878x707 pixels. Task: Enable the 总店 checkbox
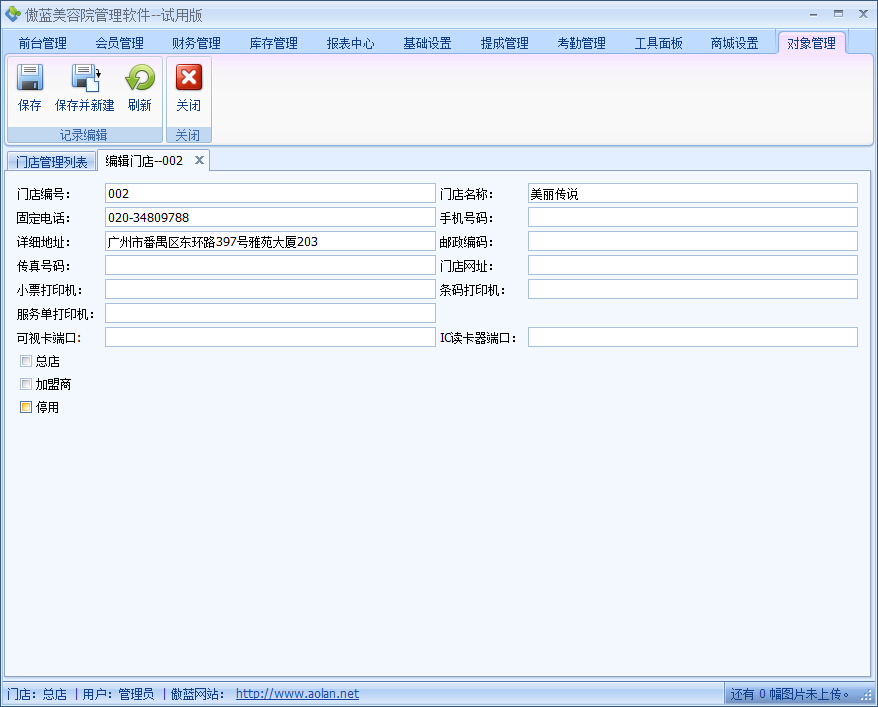[x=25, y=361]
